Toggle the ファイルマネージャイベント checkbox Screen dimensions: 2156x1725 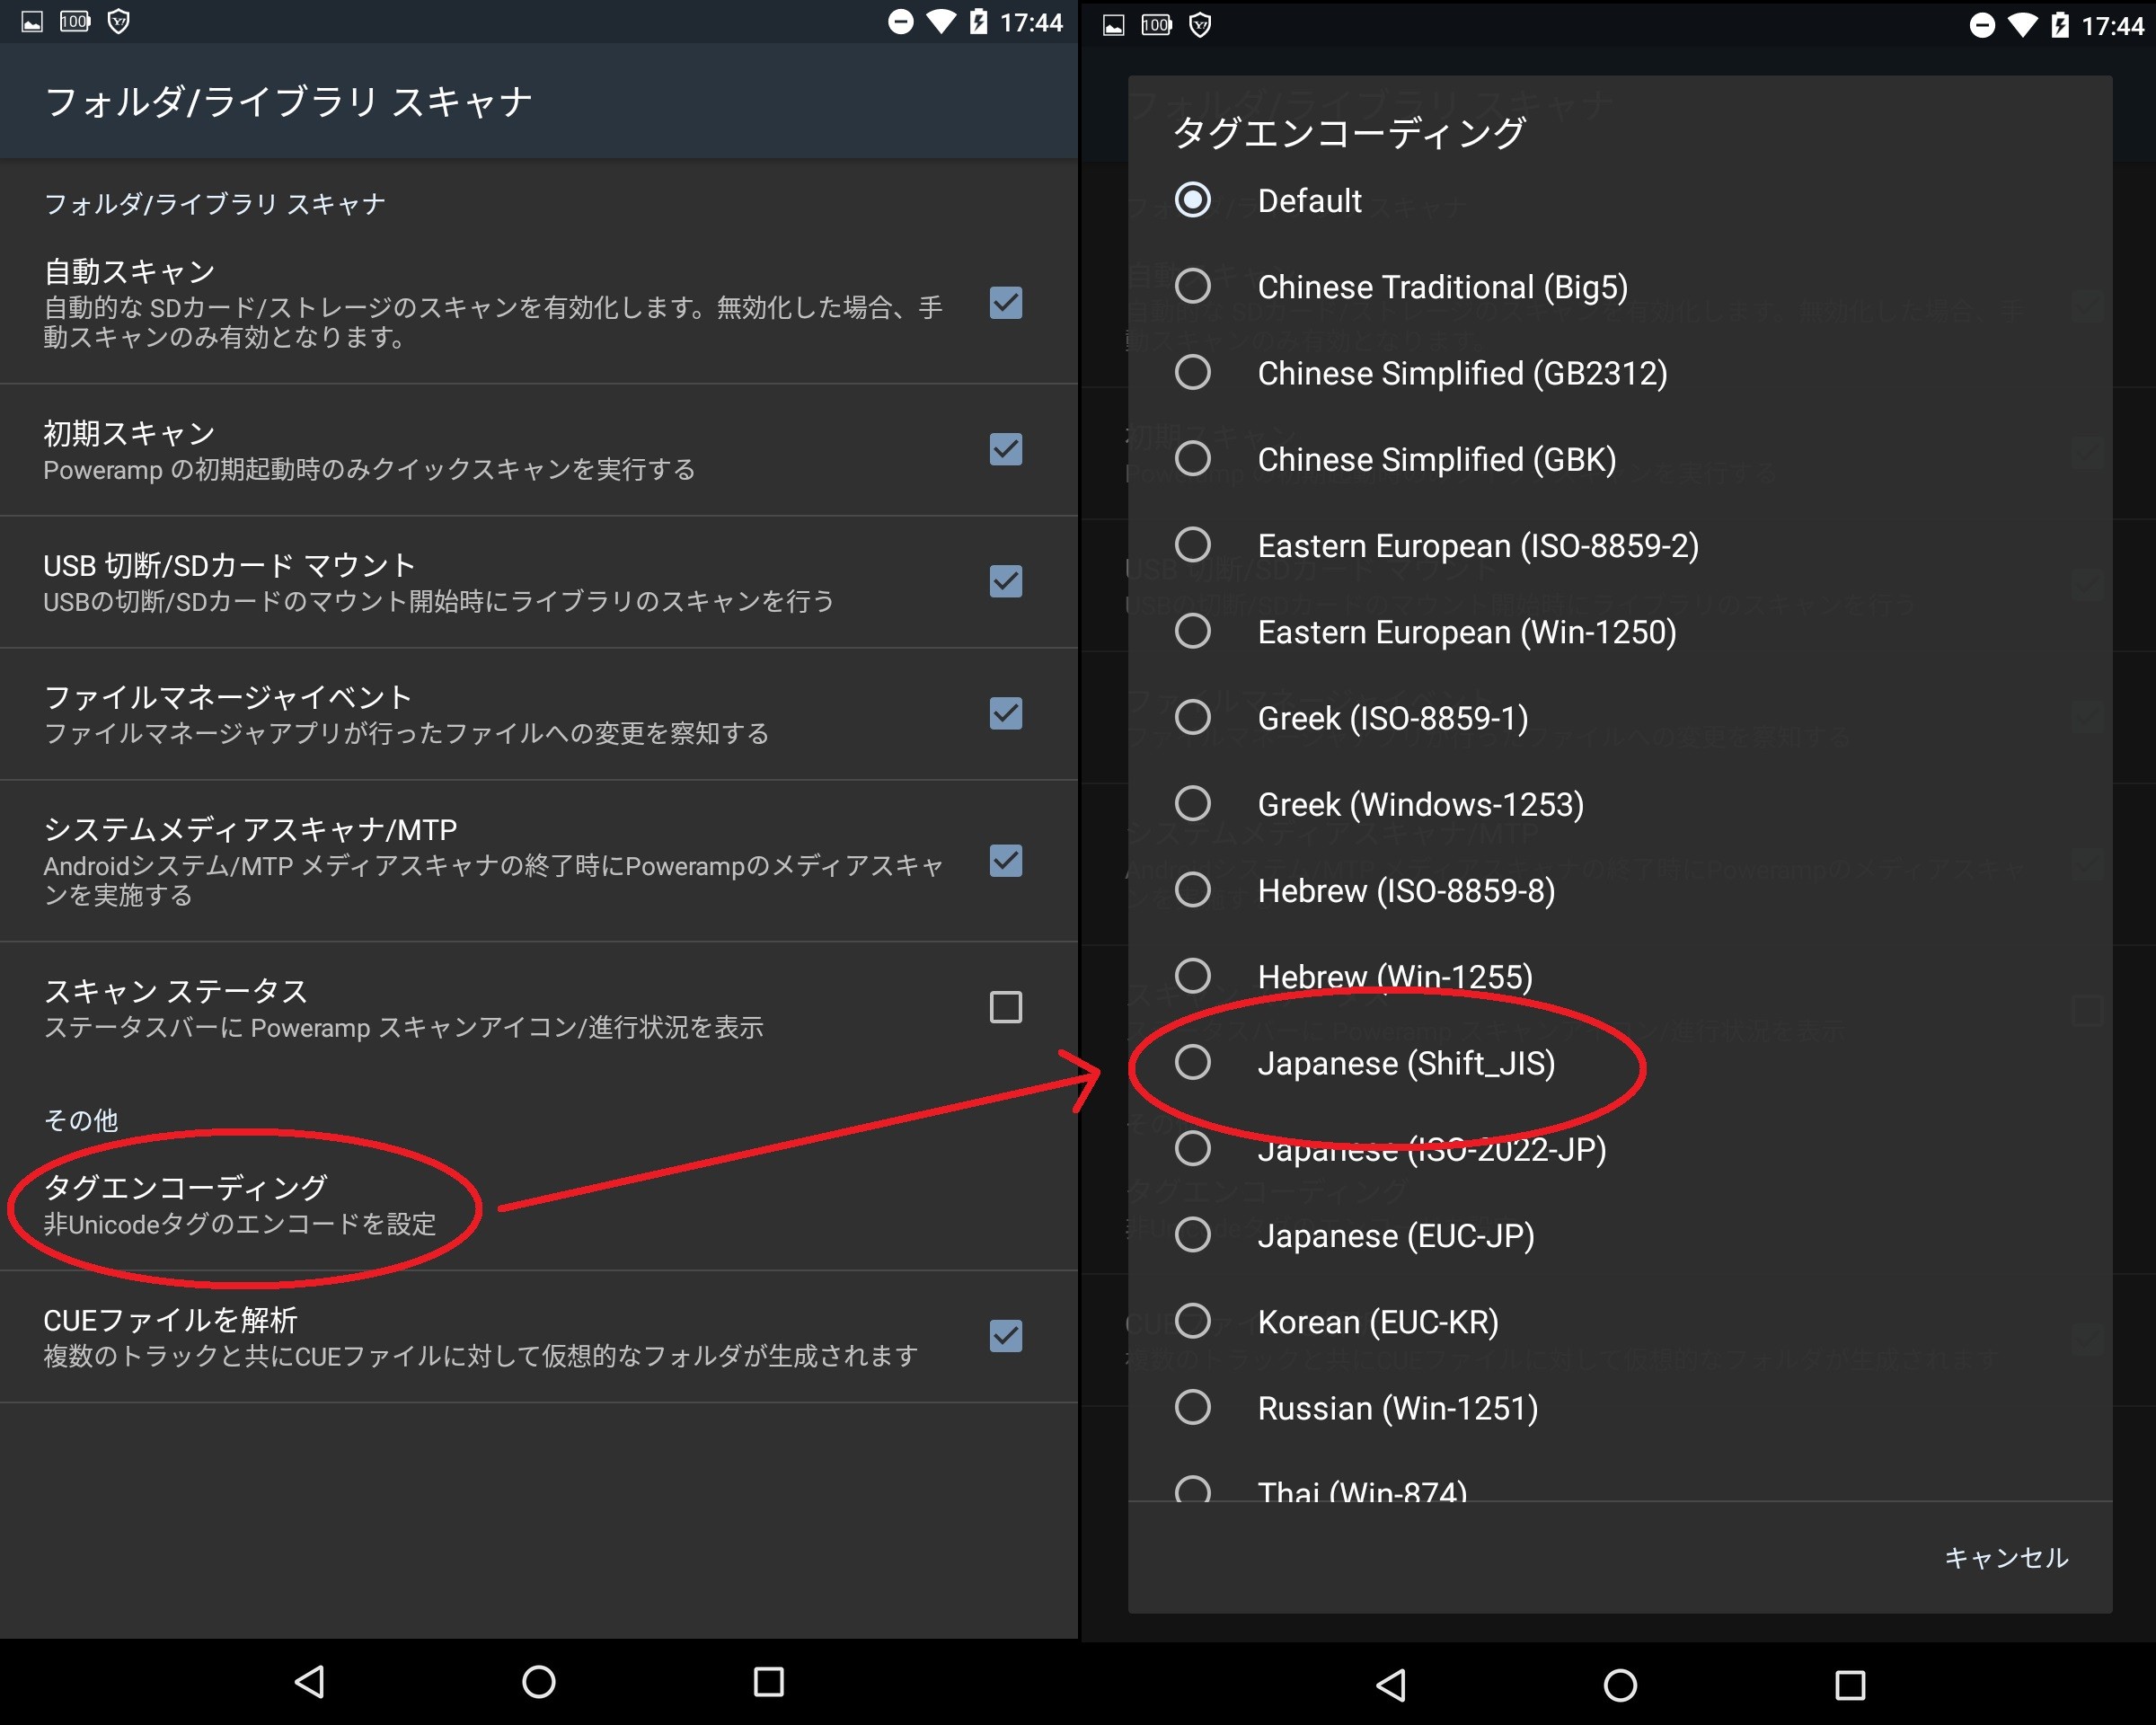1005,713
